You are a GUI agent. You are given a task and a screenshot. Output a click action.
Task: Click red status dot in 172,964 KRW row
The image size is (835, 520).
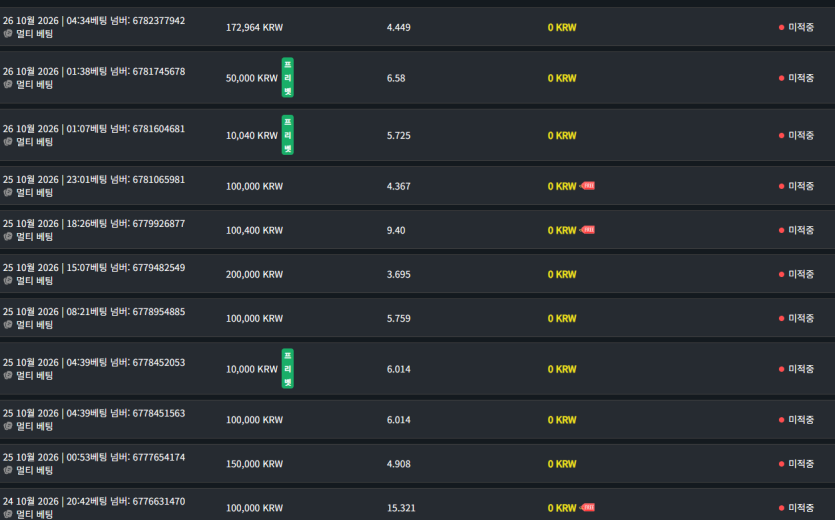(781, 27)
